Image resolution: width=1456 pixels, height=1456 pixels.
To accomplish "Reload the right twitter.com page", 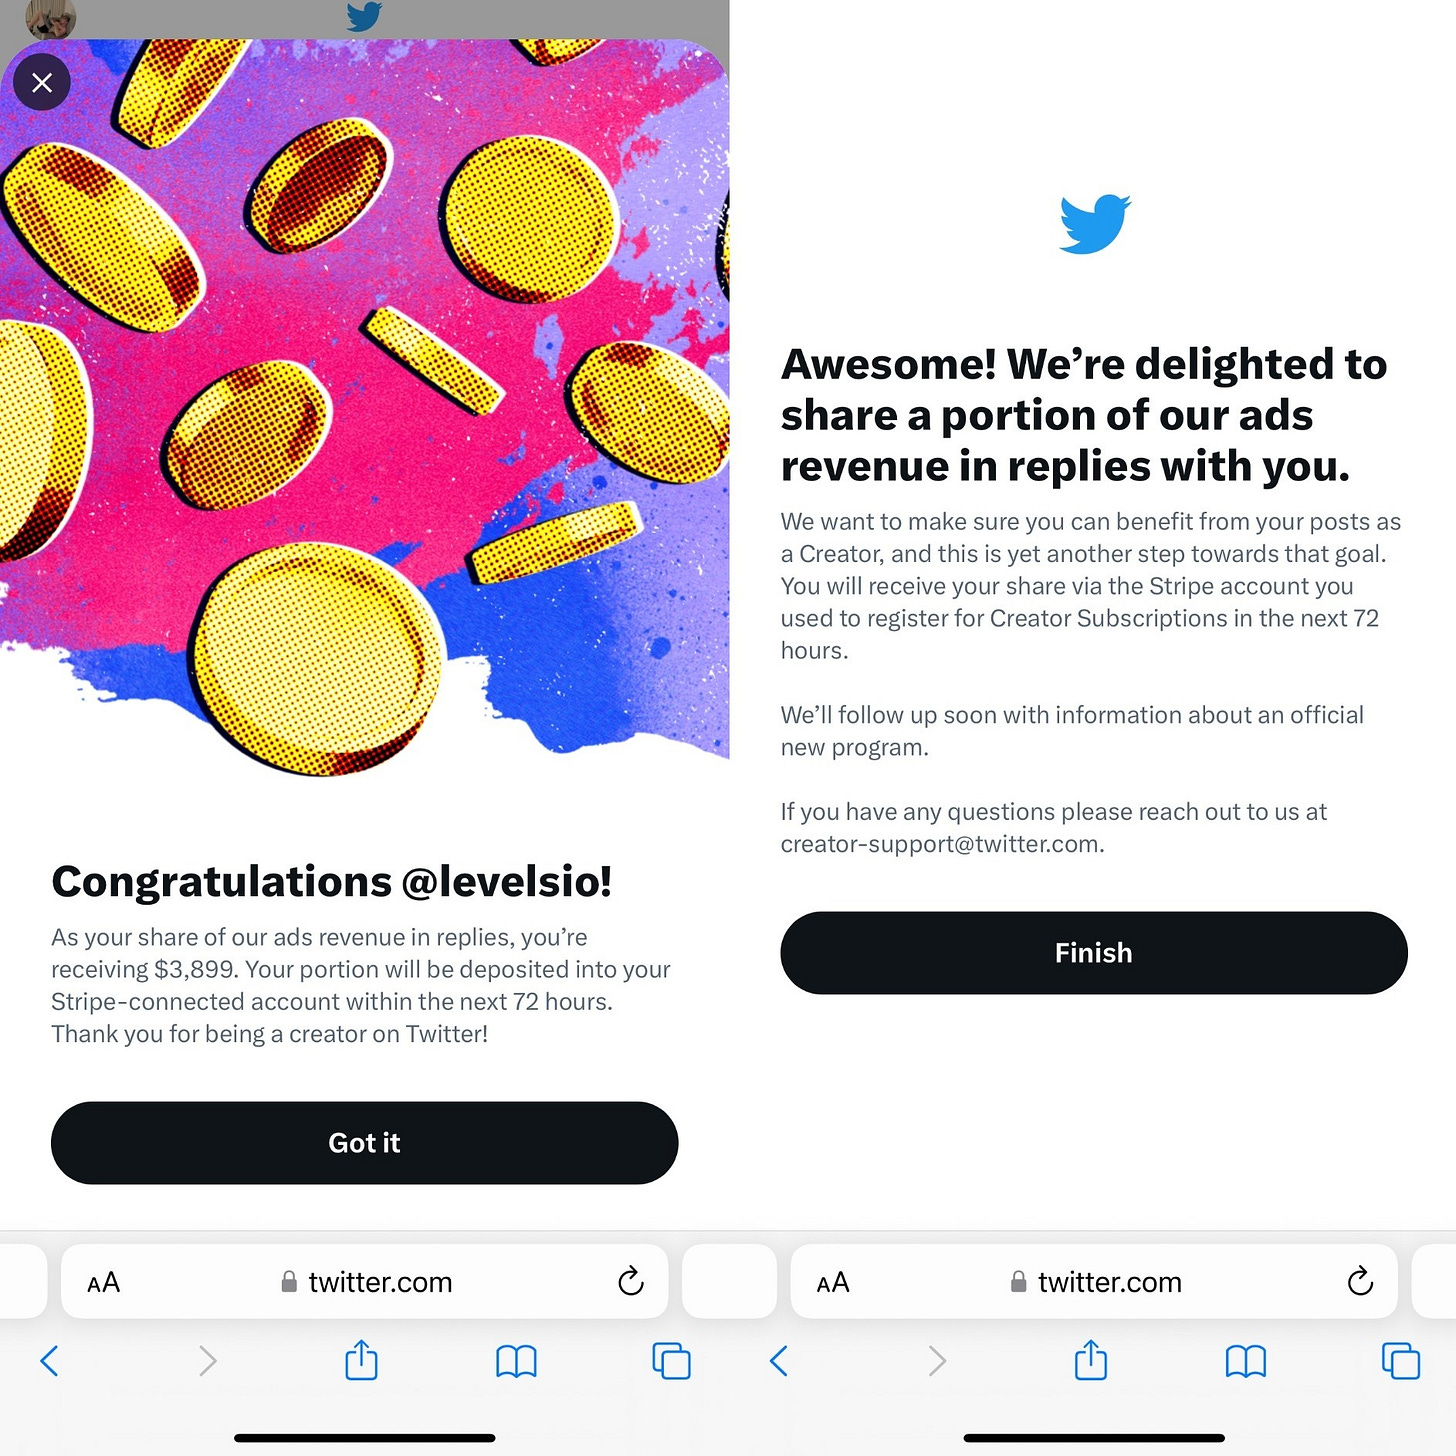I will coord(1360,1281).
